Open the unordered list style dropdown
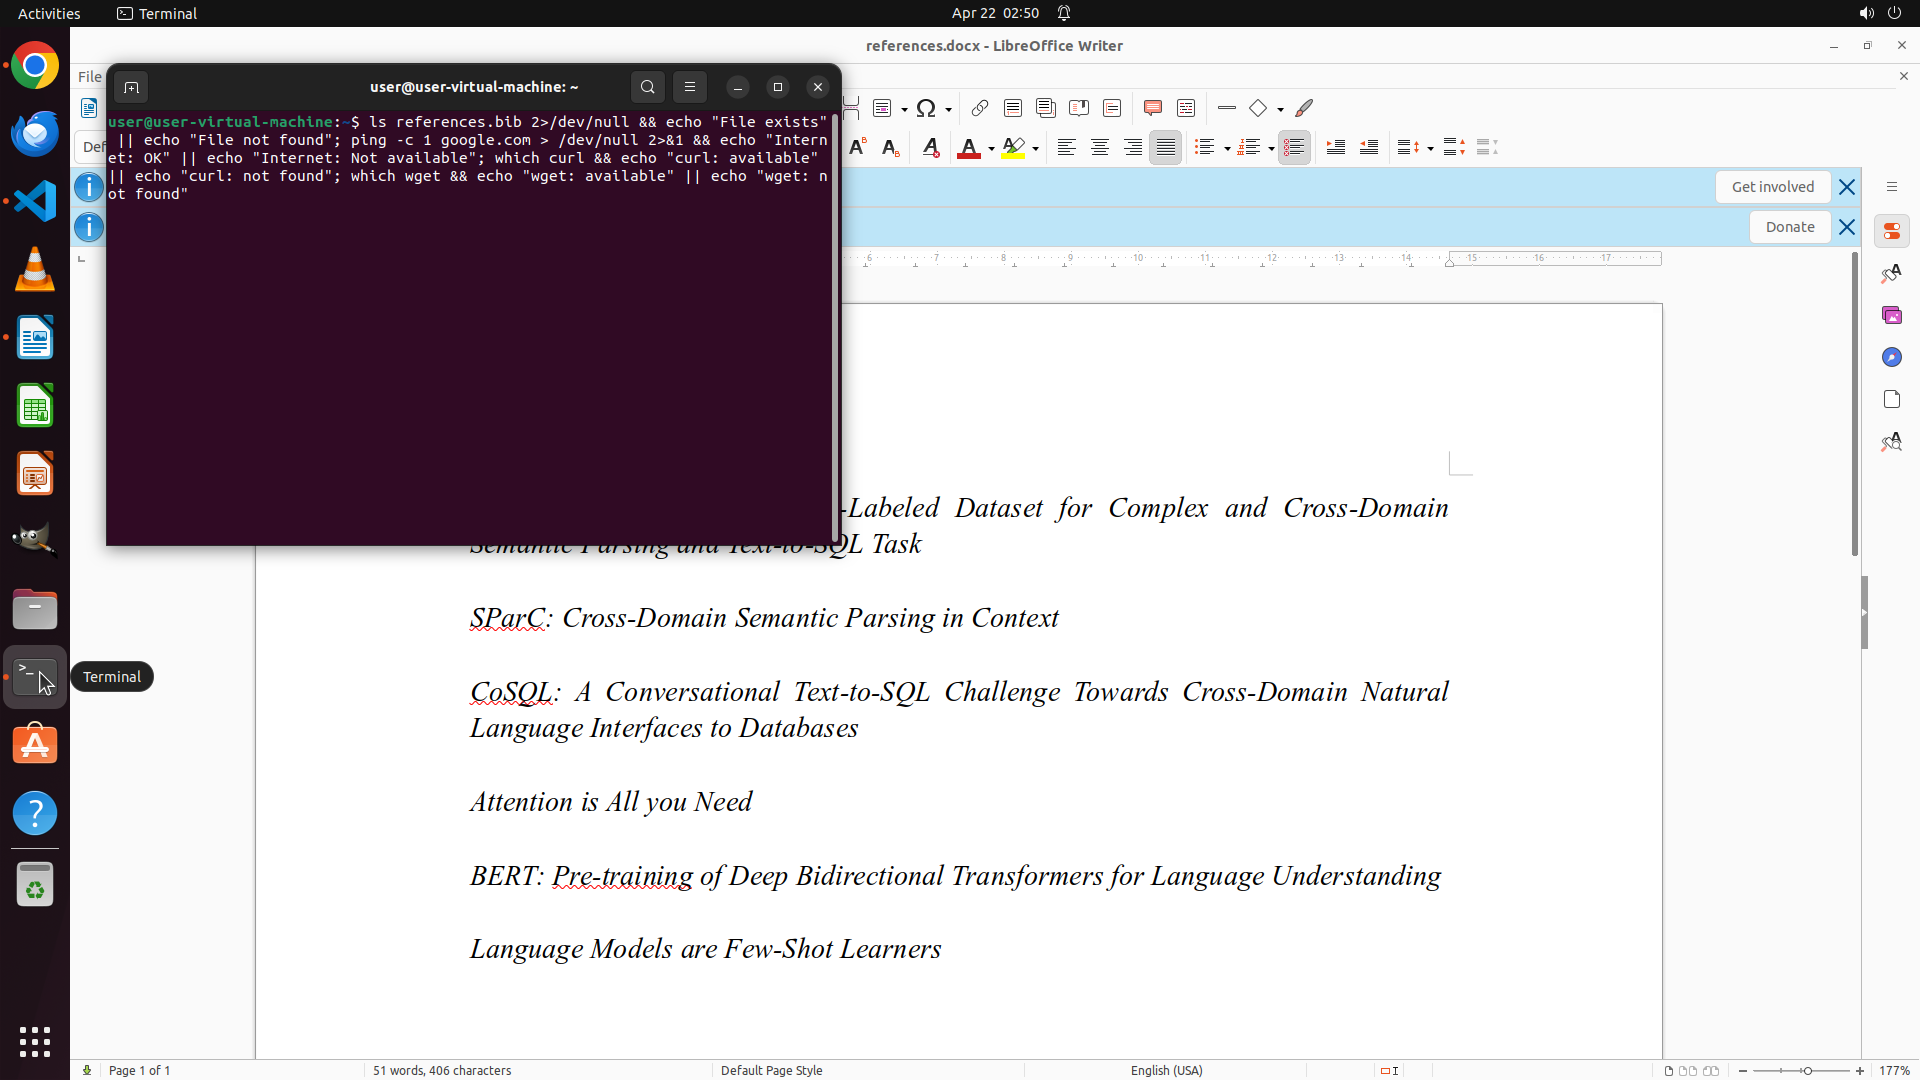The image size is (1920, 1080). coord(1227,149)
